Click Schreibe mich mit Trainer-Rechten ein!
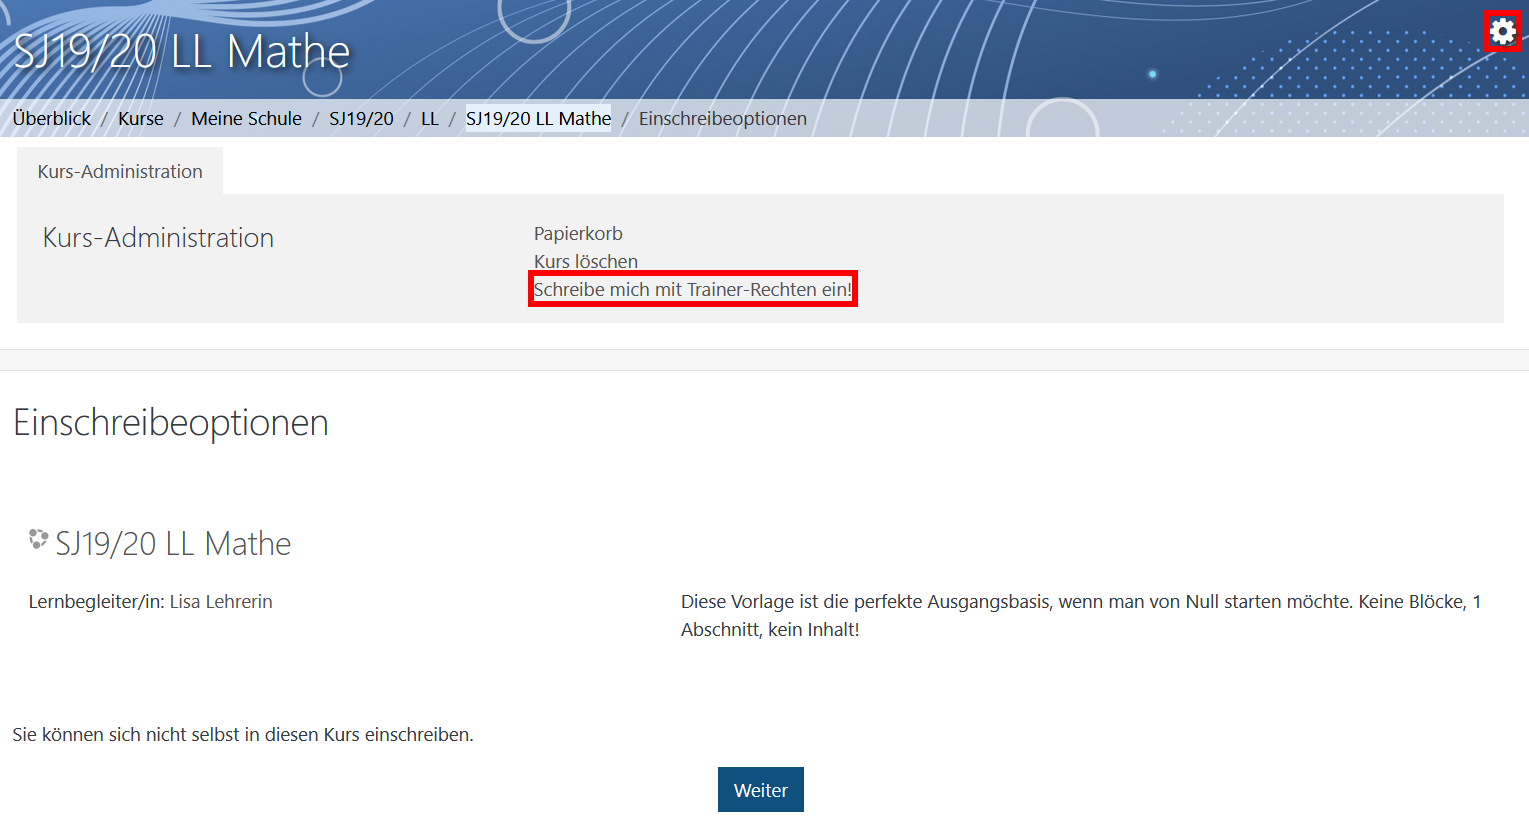The height and width of the screenshot is (827, 1529). tap(692, 289)
